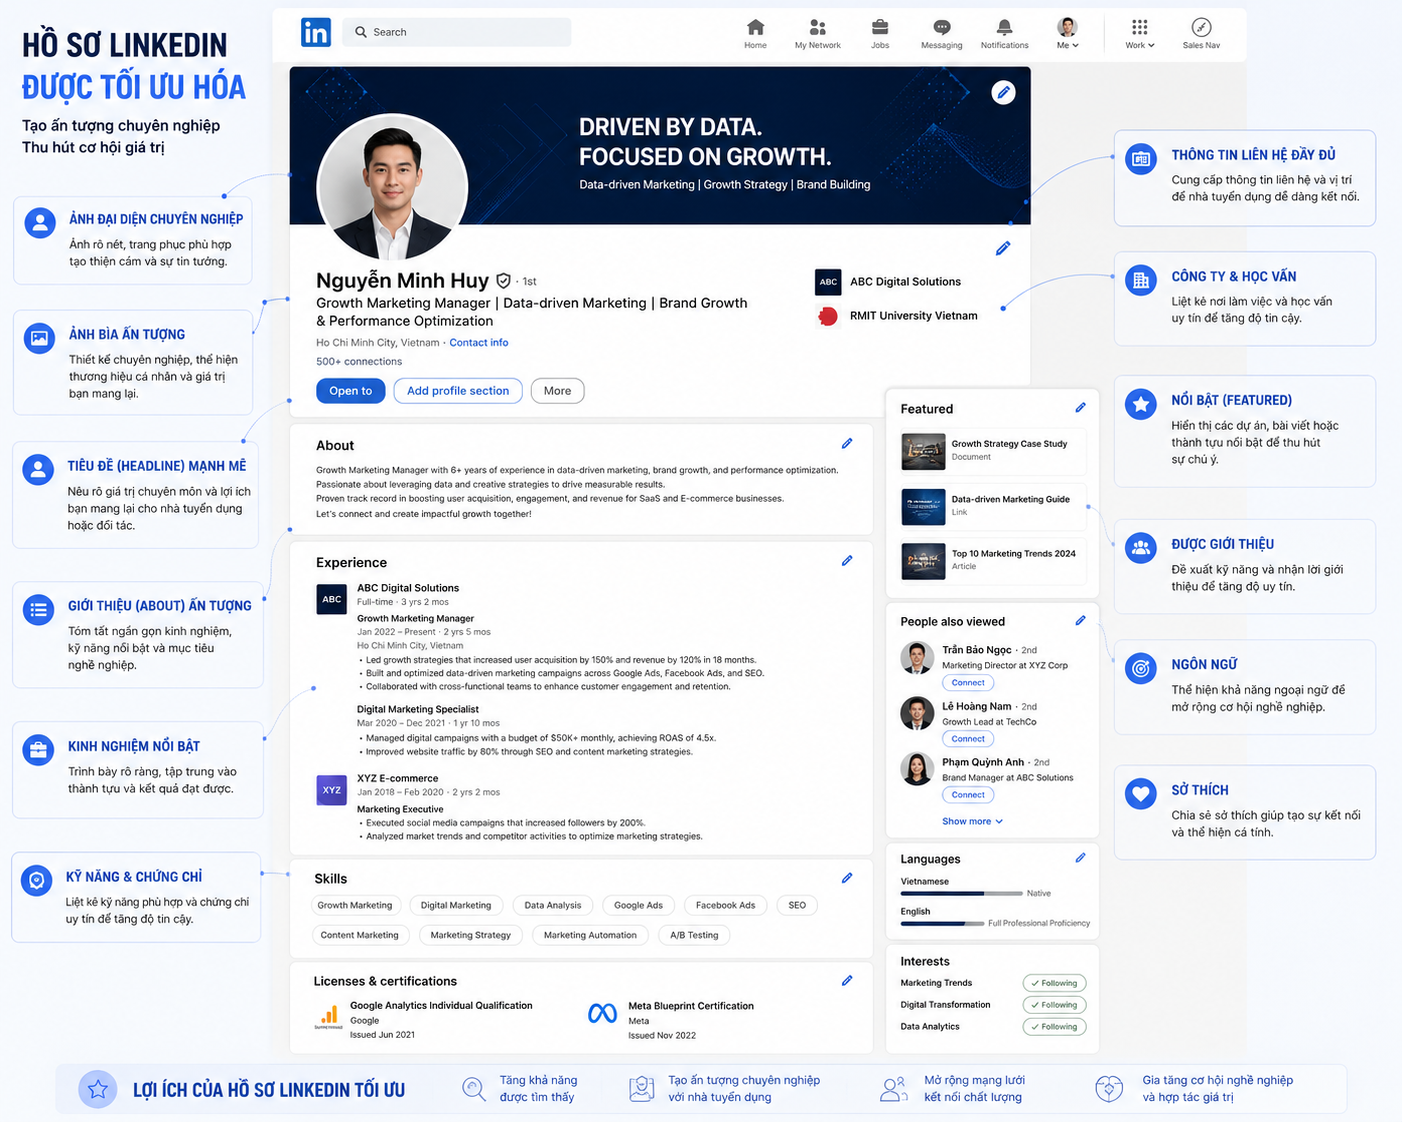Select the Data Analysis skill tag

coord(553,905)
